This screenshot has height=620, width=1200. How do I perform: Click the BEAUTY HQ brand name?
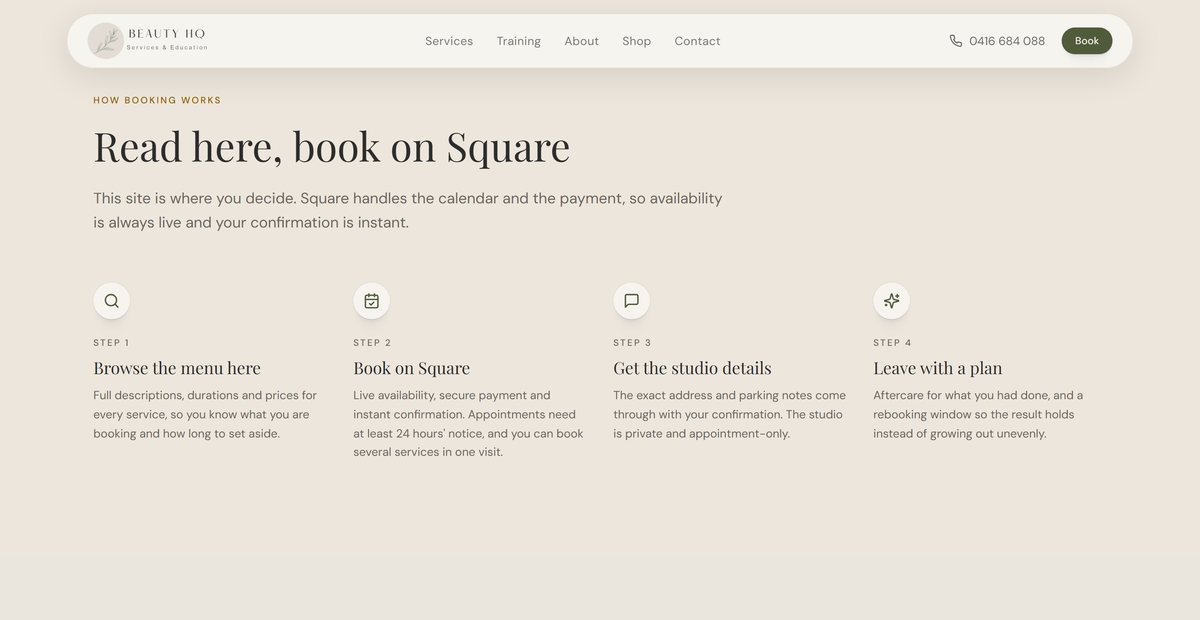point(167,34)
